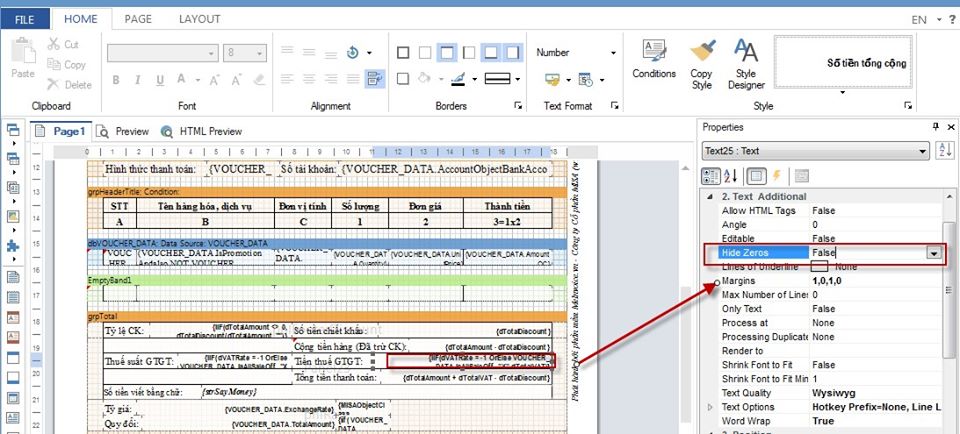
Task: Click the Properties panel vertical scrollbar
Action: click(948, 290)
